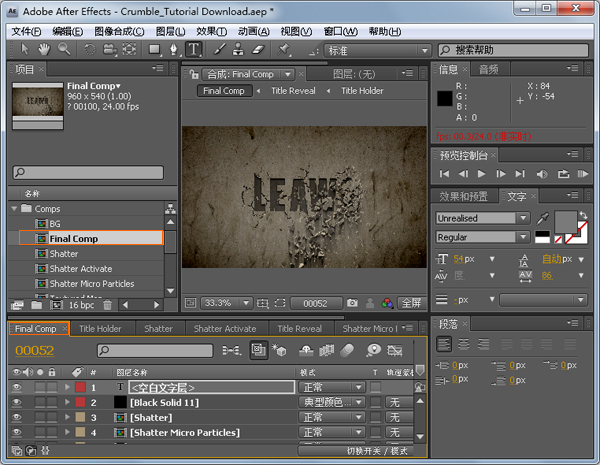Select the Eraser tool
Image resolution: width=600 pixels, height=465 pixels.
point(258,49)
